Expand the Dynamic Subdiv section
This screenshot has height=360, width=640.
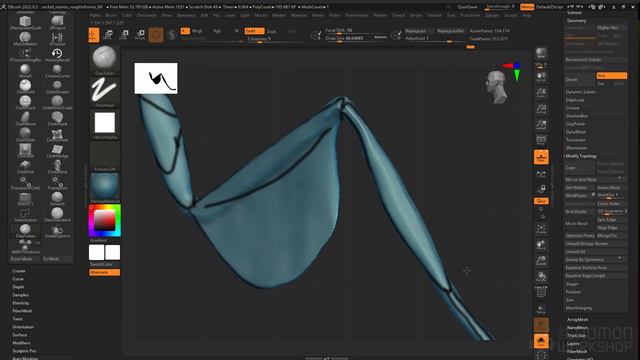coord(581,92)
